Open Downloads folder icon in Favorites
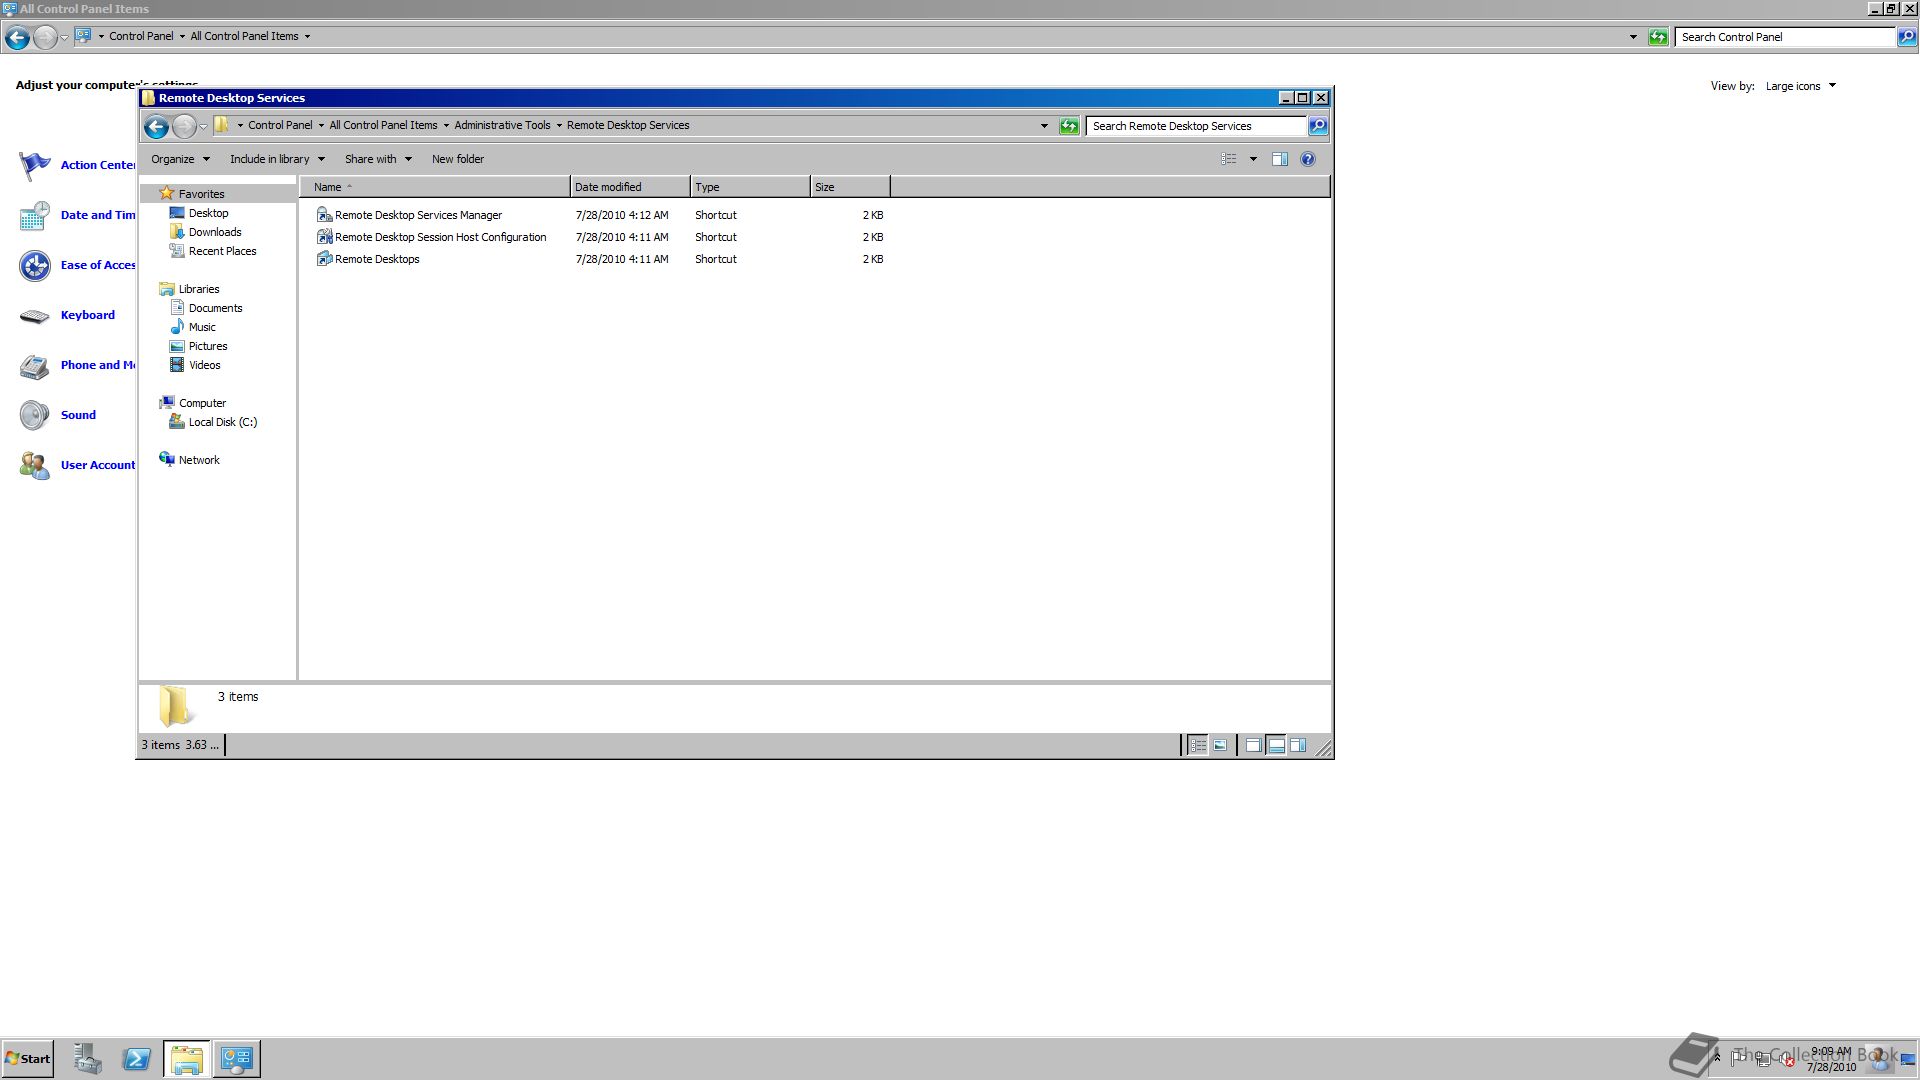 [x=177, y=232]
